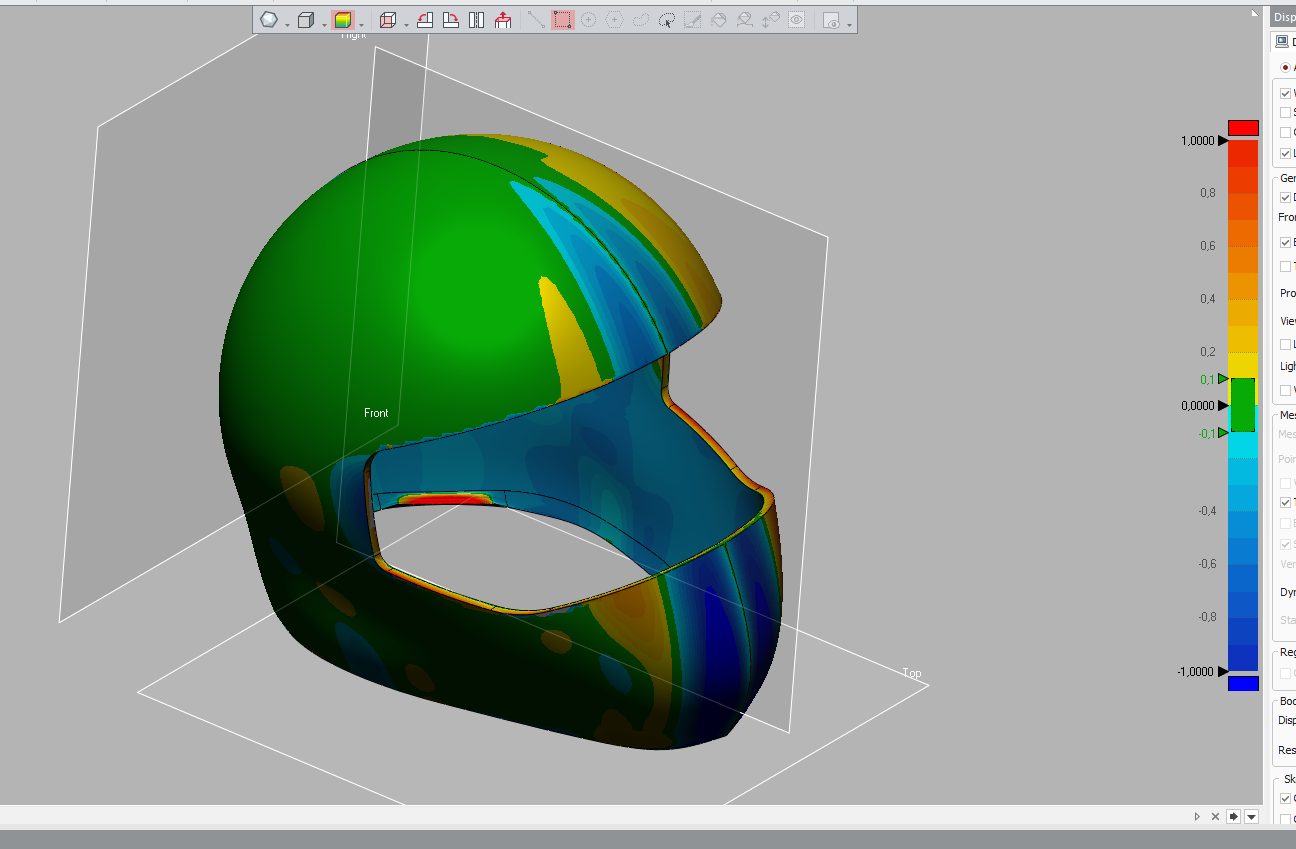Select the rectangle selection mode tool

pyautogui.click(x=563, y=20)
